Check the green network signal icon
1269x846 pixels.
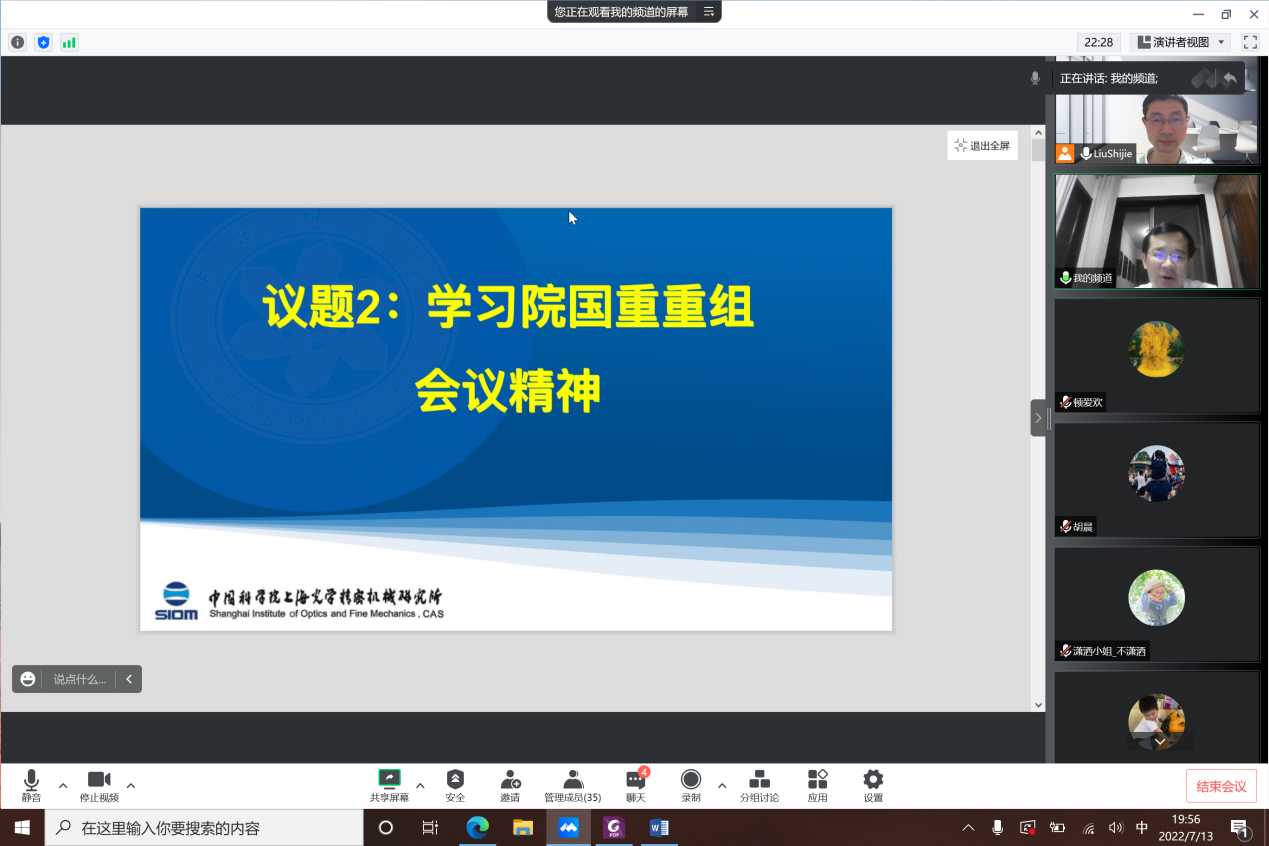[x=69, y=42]
